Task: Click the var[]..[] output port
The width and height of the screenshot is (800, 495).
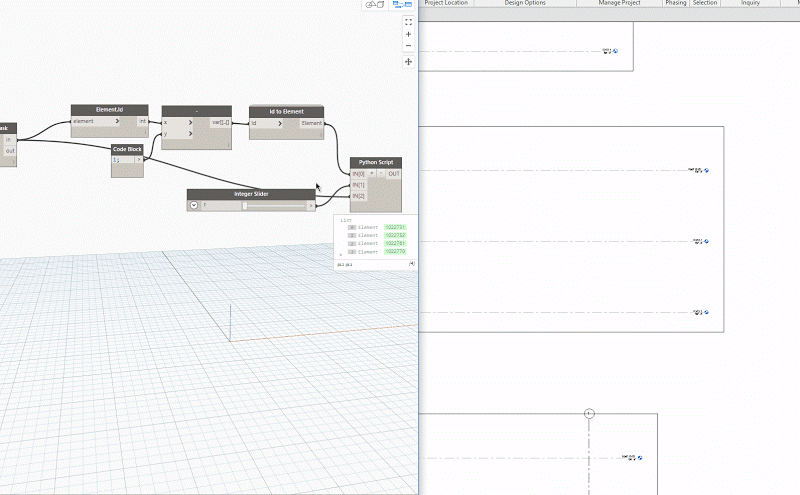Action: point(221,122)
